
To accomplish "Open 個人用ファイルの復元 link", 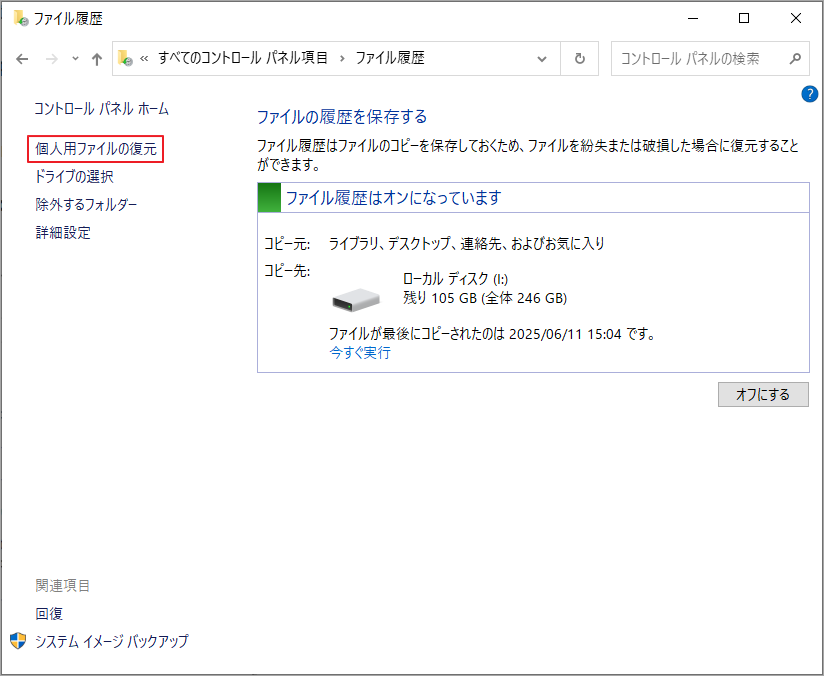I will 96,149.
